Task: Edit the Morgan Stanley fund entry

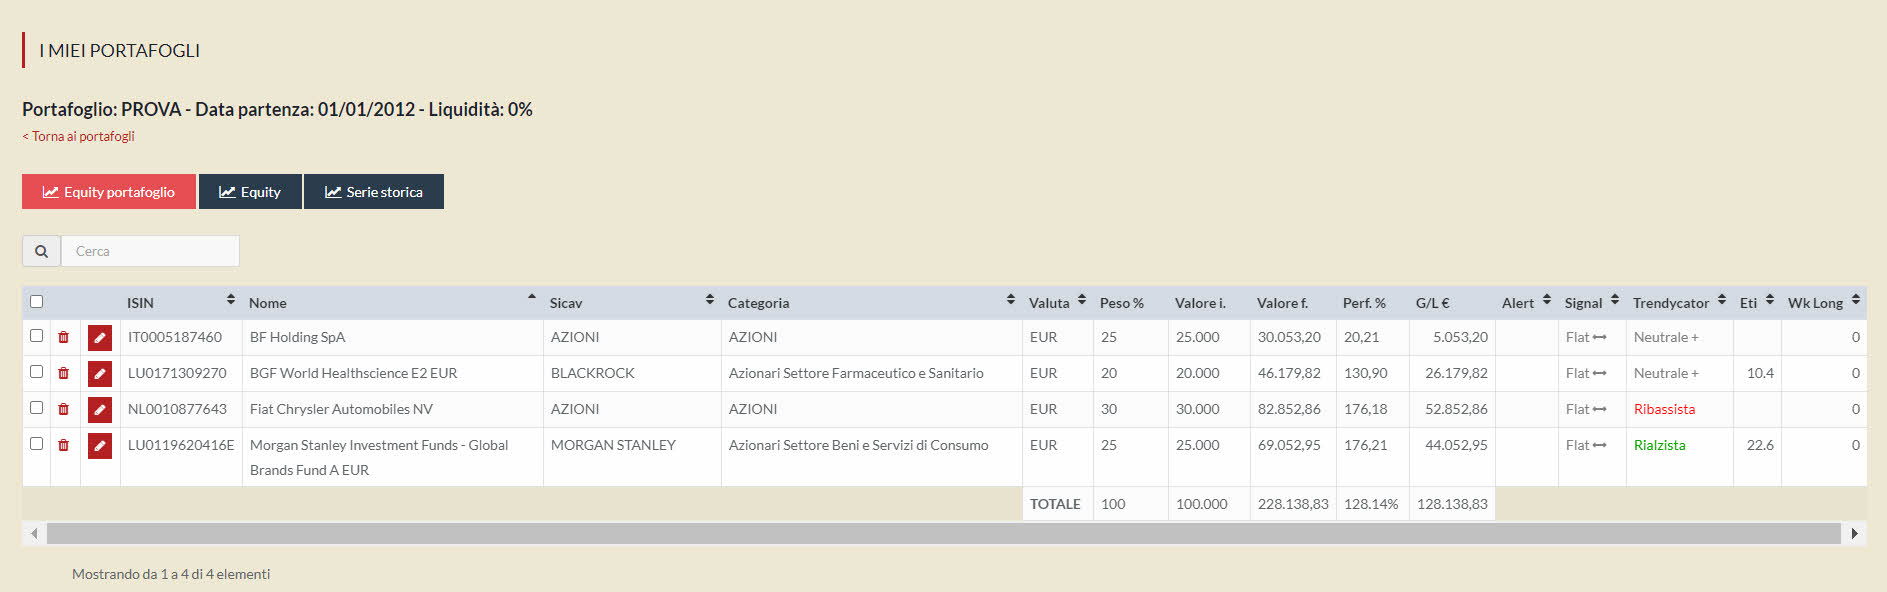Action: click(100, 446)
